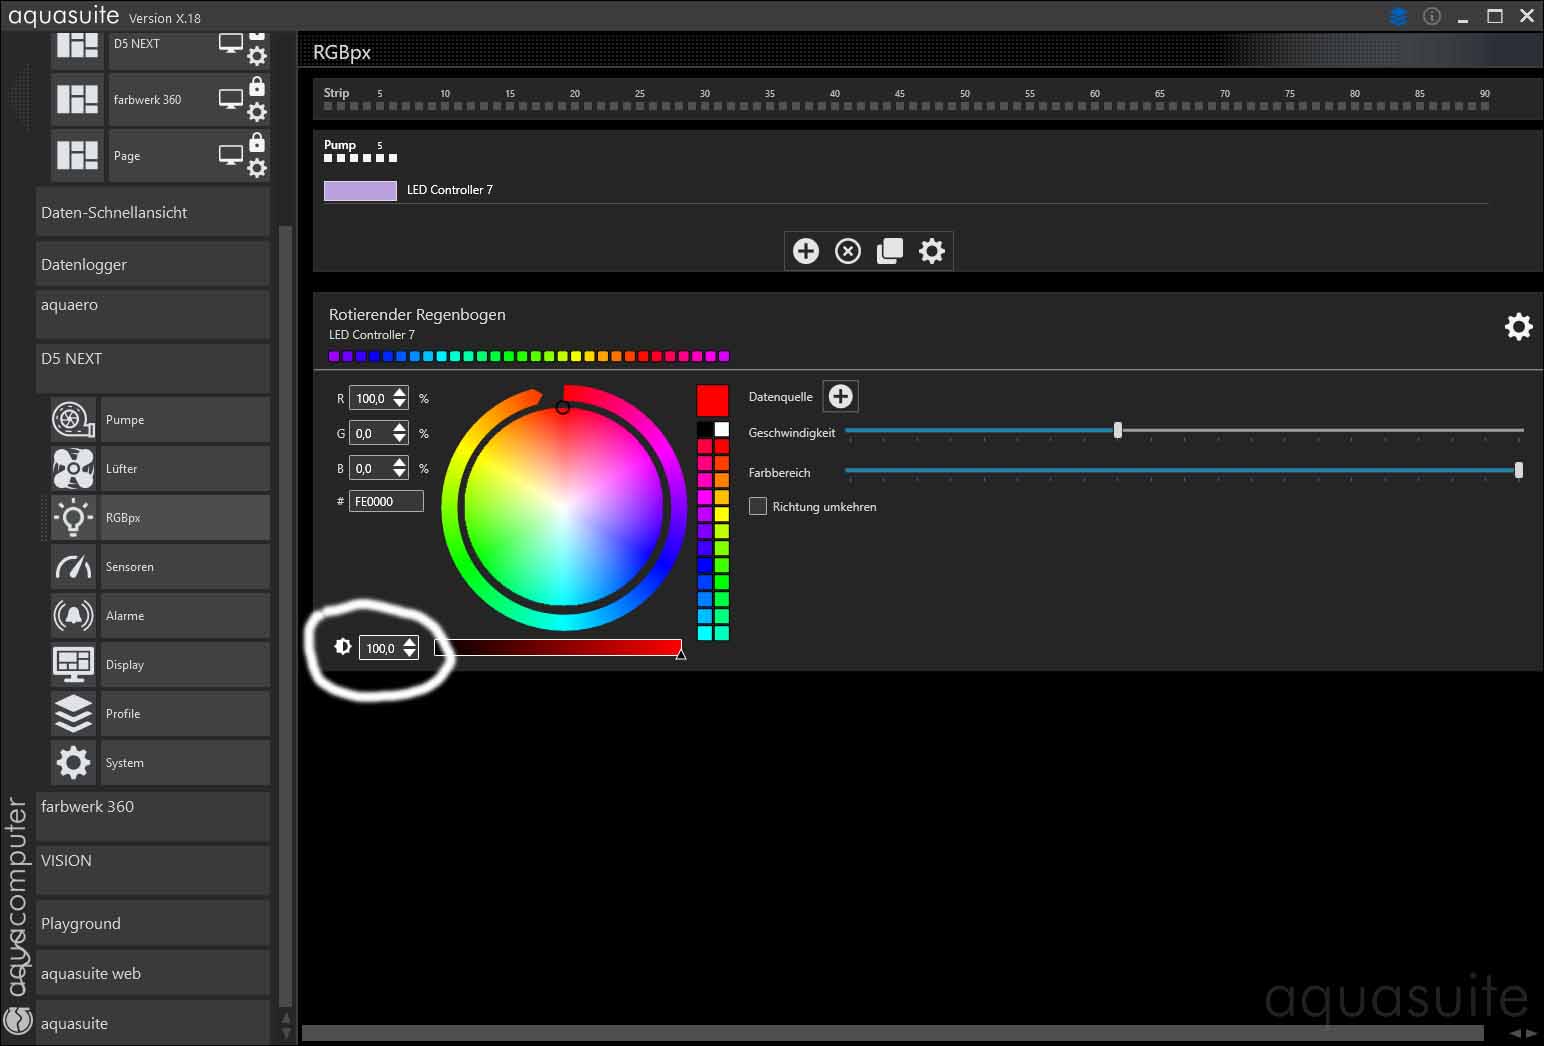Select the LED Controller 7 entry
The width and height of the screenshot is (1544, 1046).
point(449,190)
